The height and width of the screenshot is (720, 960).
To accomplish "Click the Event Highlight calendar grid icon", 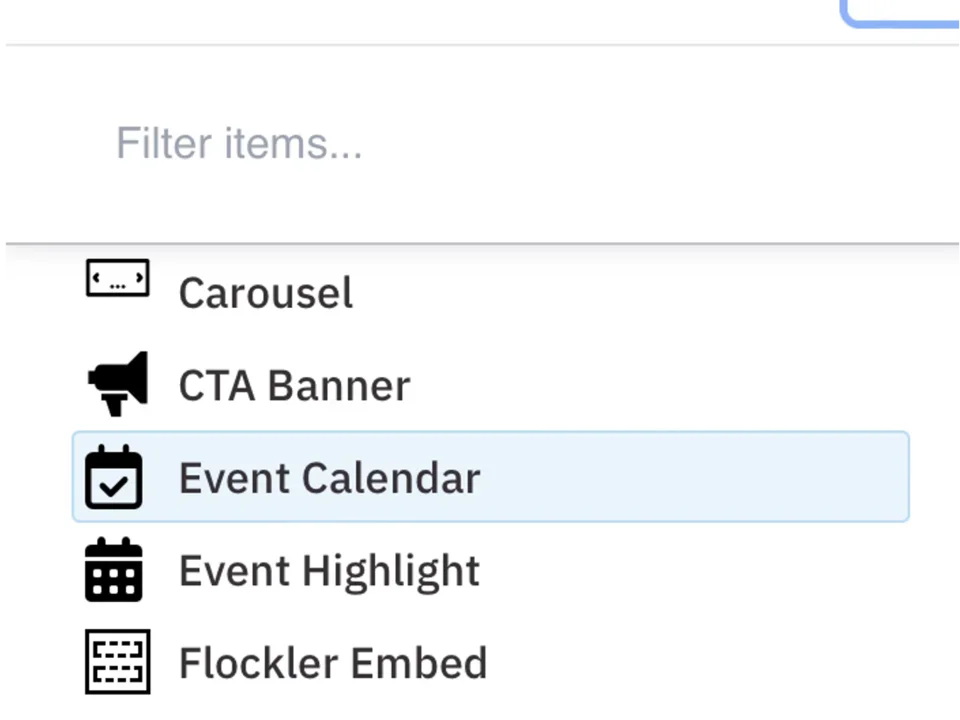I will coord(114,570).
